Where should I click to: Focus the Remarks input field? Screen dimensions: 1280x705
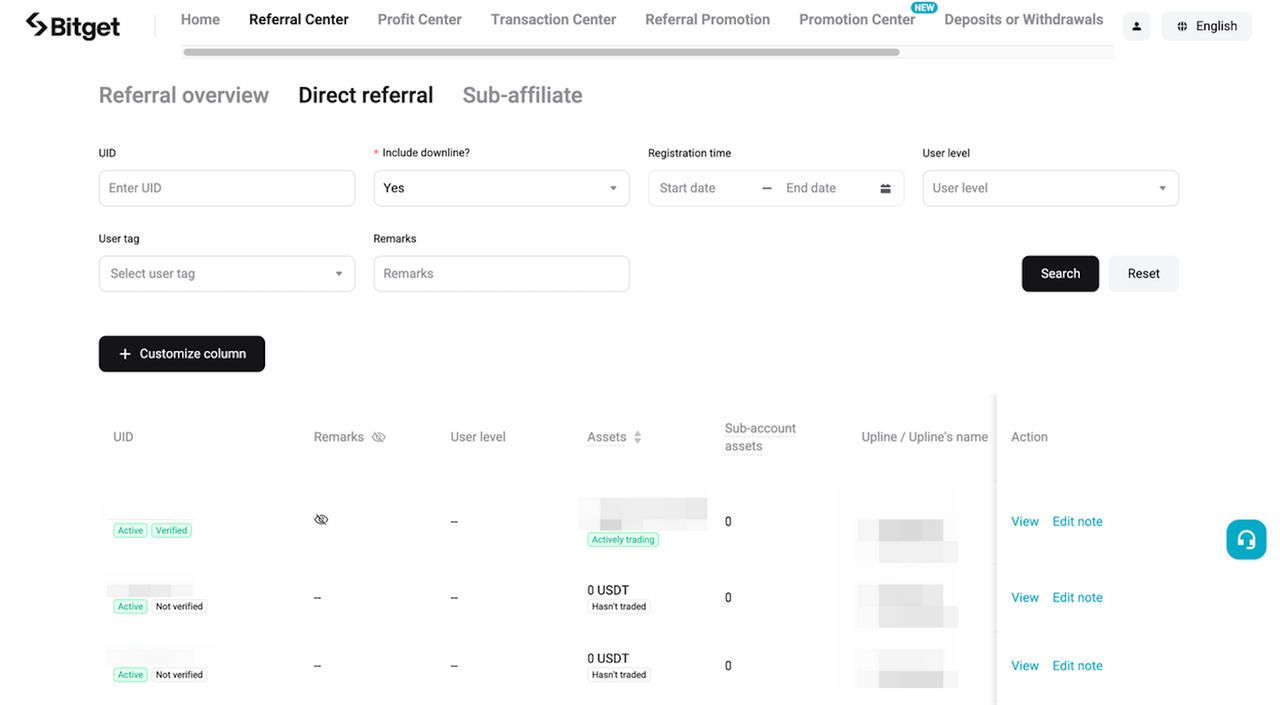[x=501, y=274]
